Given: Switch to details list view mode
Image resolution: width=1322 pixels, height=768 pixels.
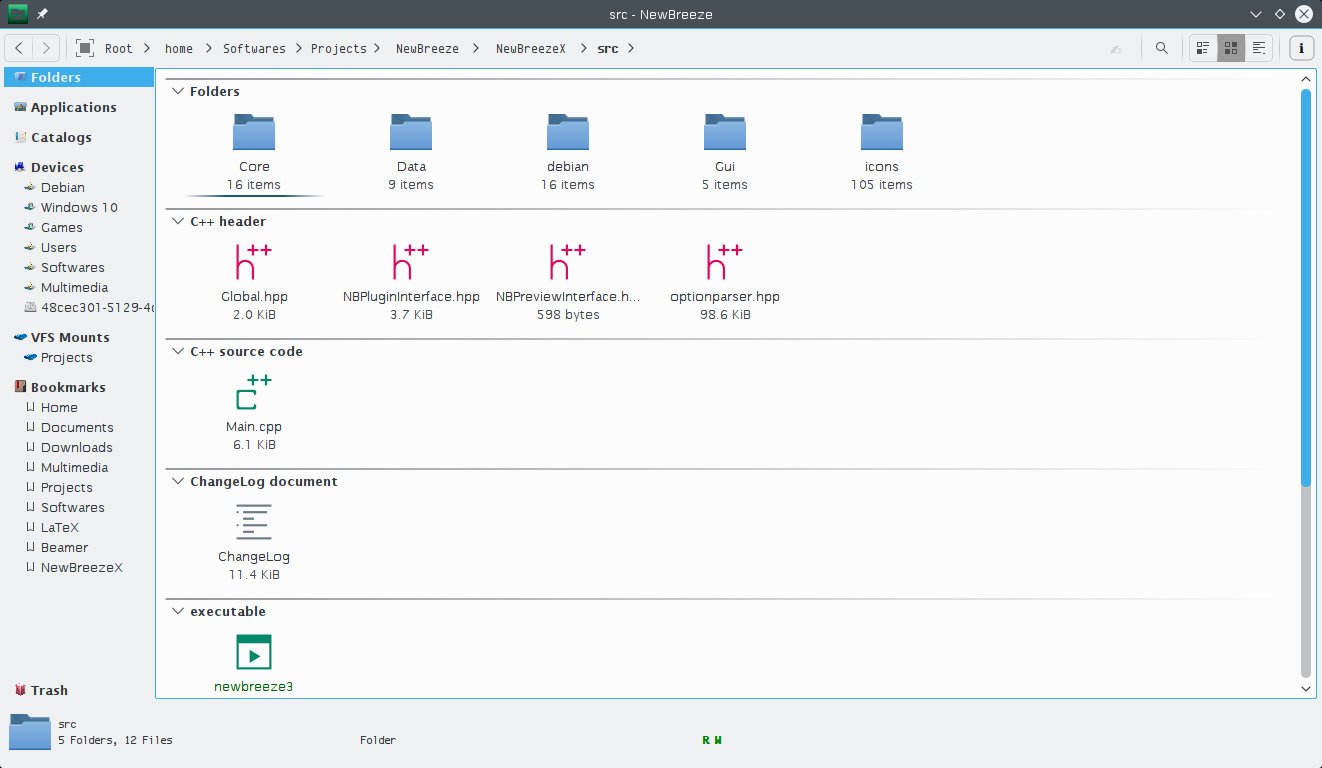Looking at the screenshot, I should tap(1259, 48).
